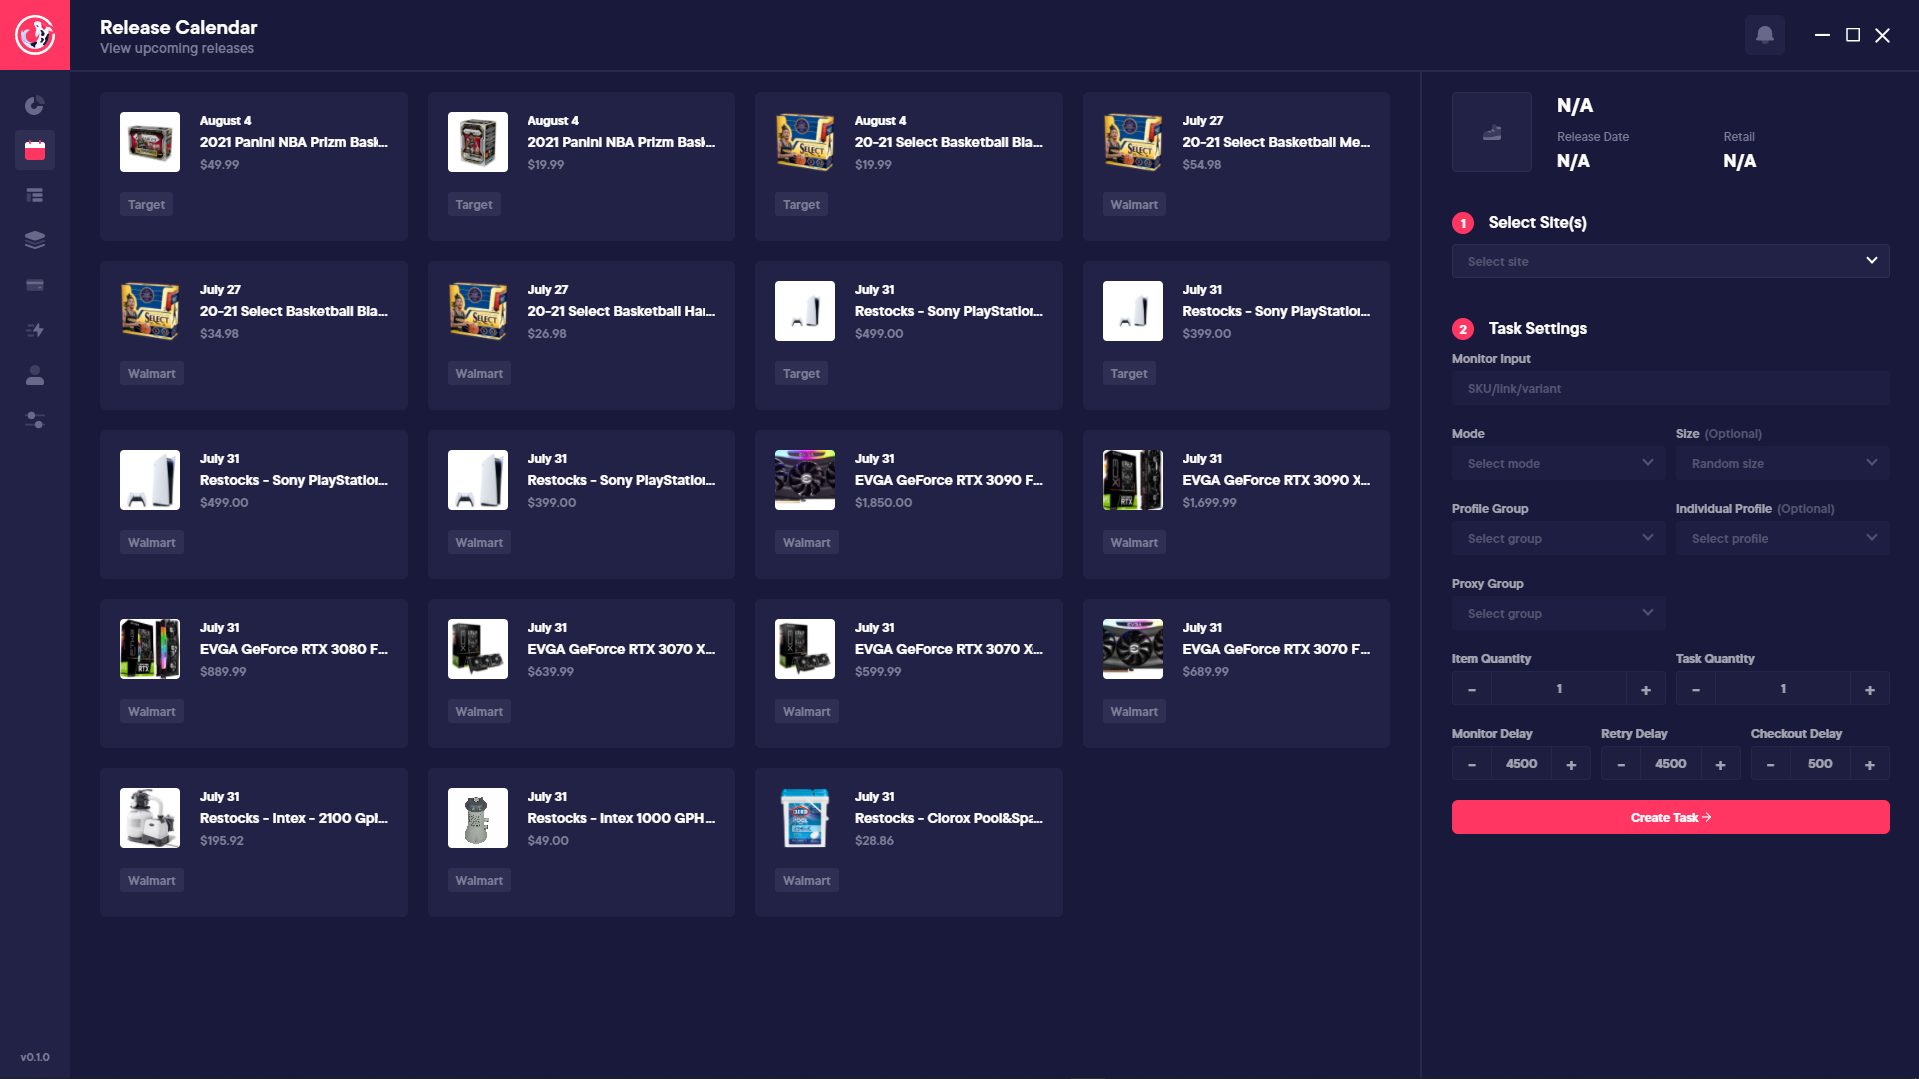Open the credit card icon in sidebar
Image resolution: width=1919 pixels, height=1079 pixels.
pos(35,285)
